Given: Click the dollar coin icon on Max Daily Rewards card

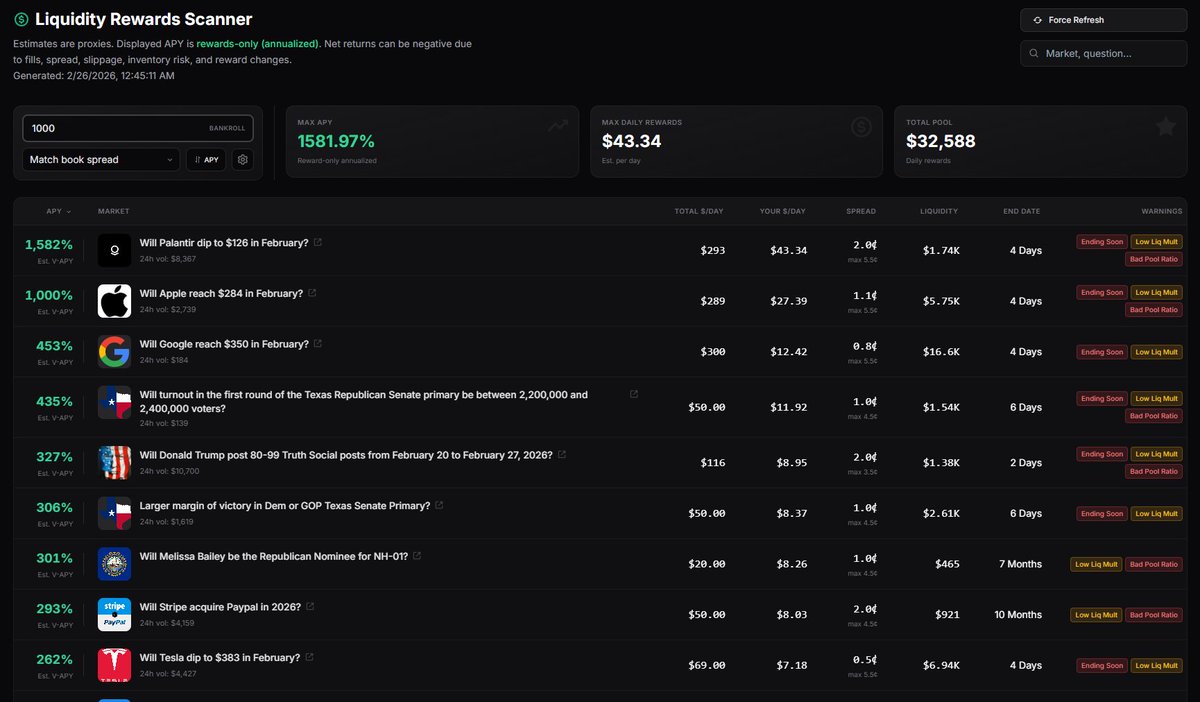Looking at the screenshot, I should (x=861, y=127).
